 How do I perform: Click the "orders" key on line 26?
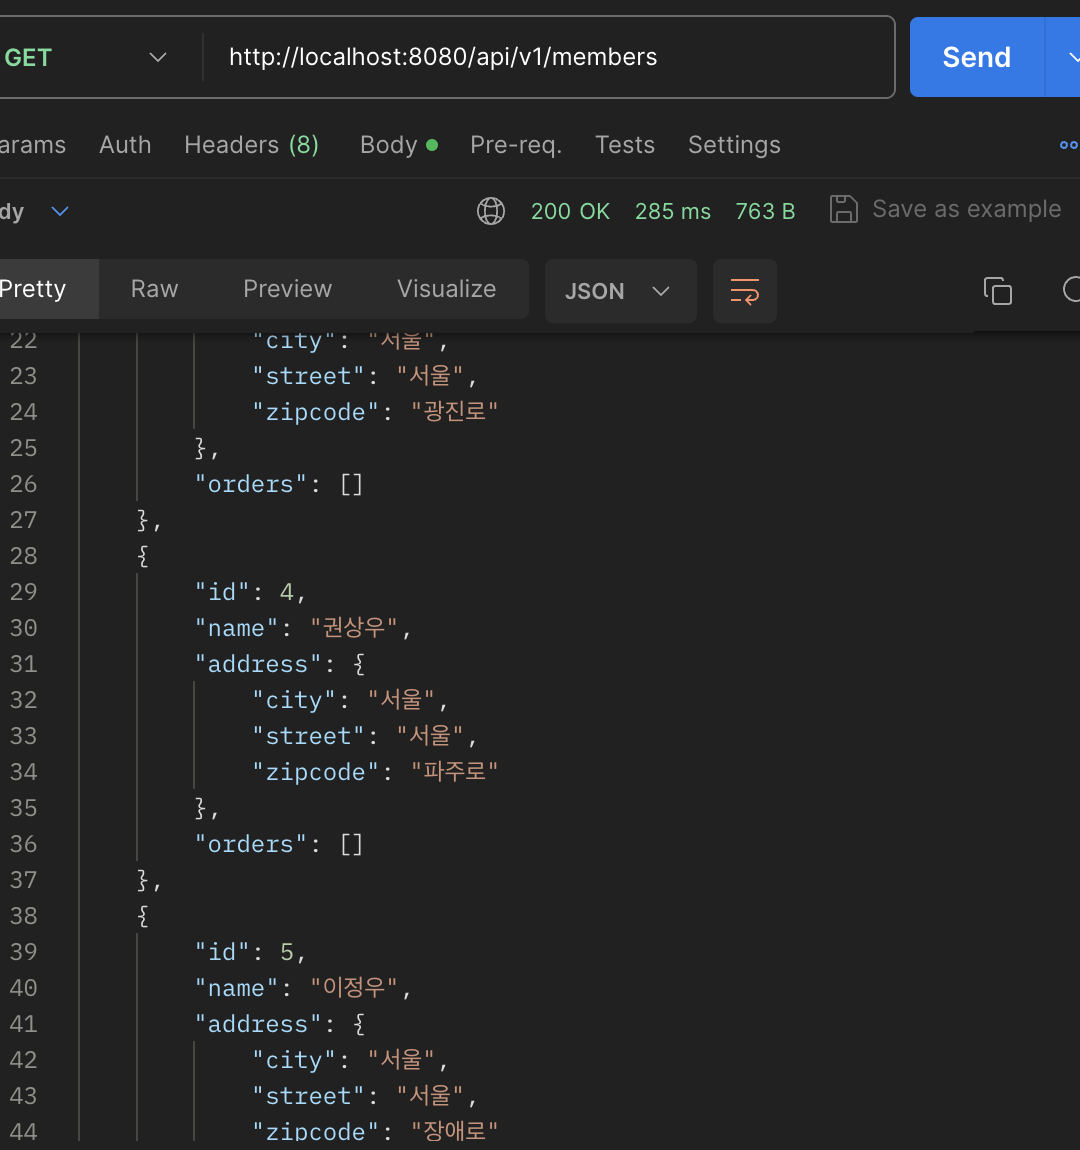(251, 484)
